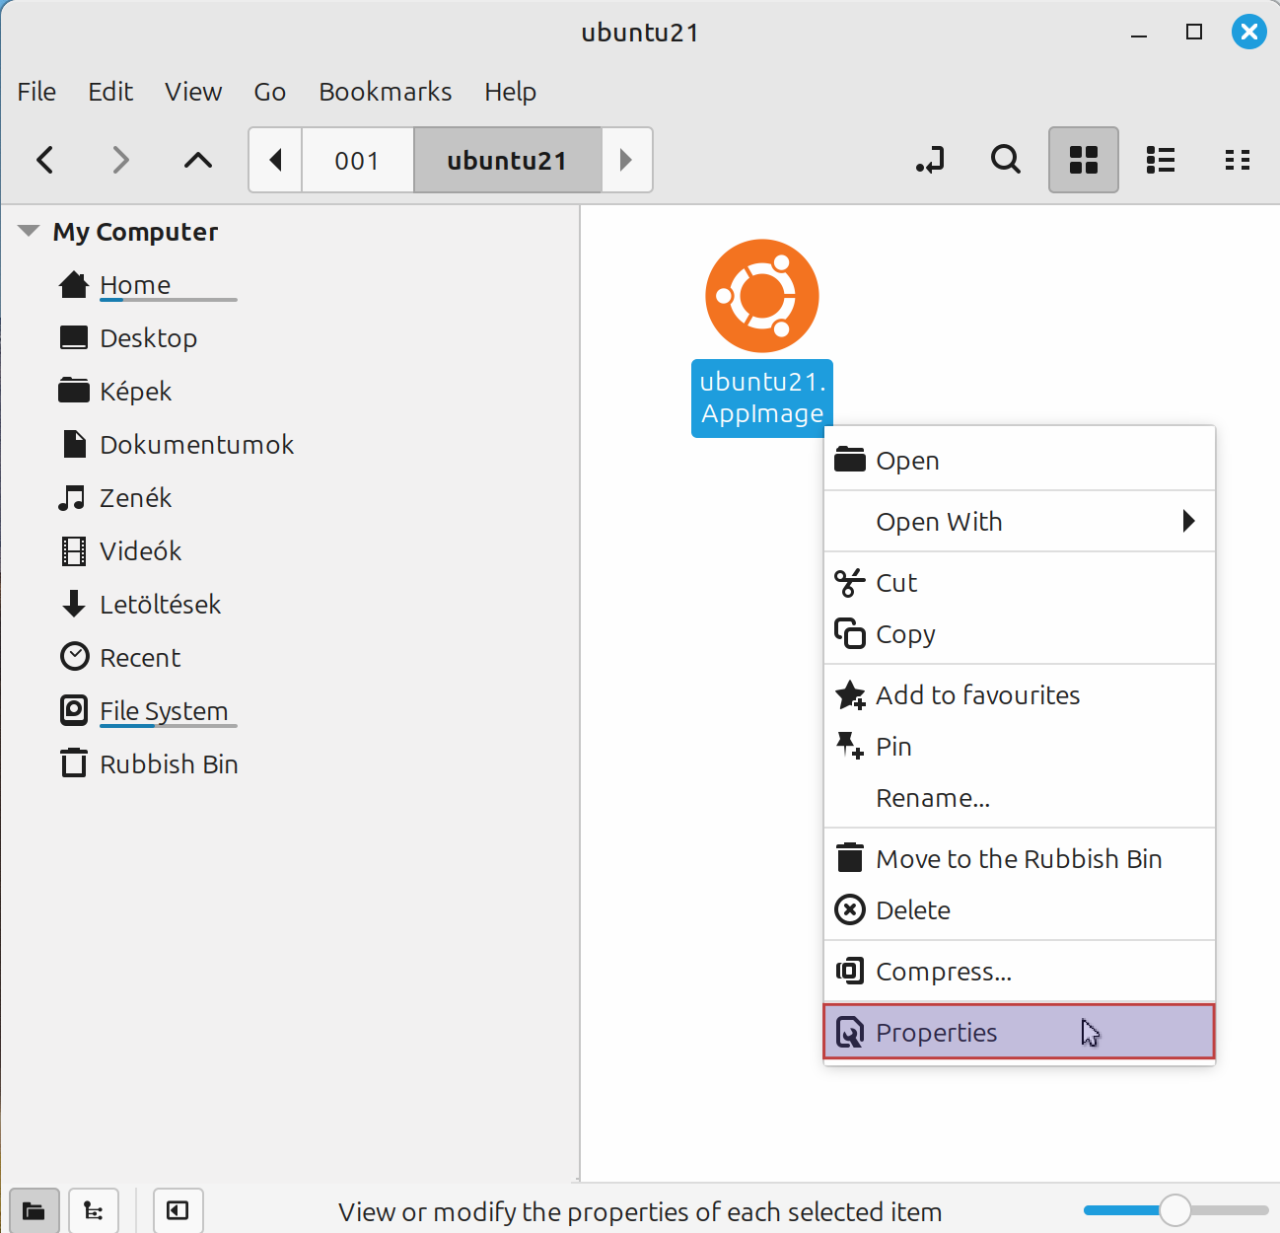Open Dokumentumok in the sidebar

(x=197, y=445)
